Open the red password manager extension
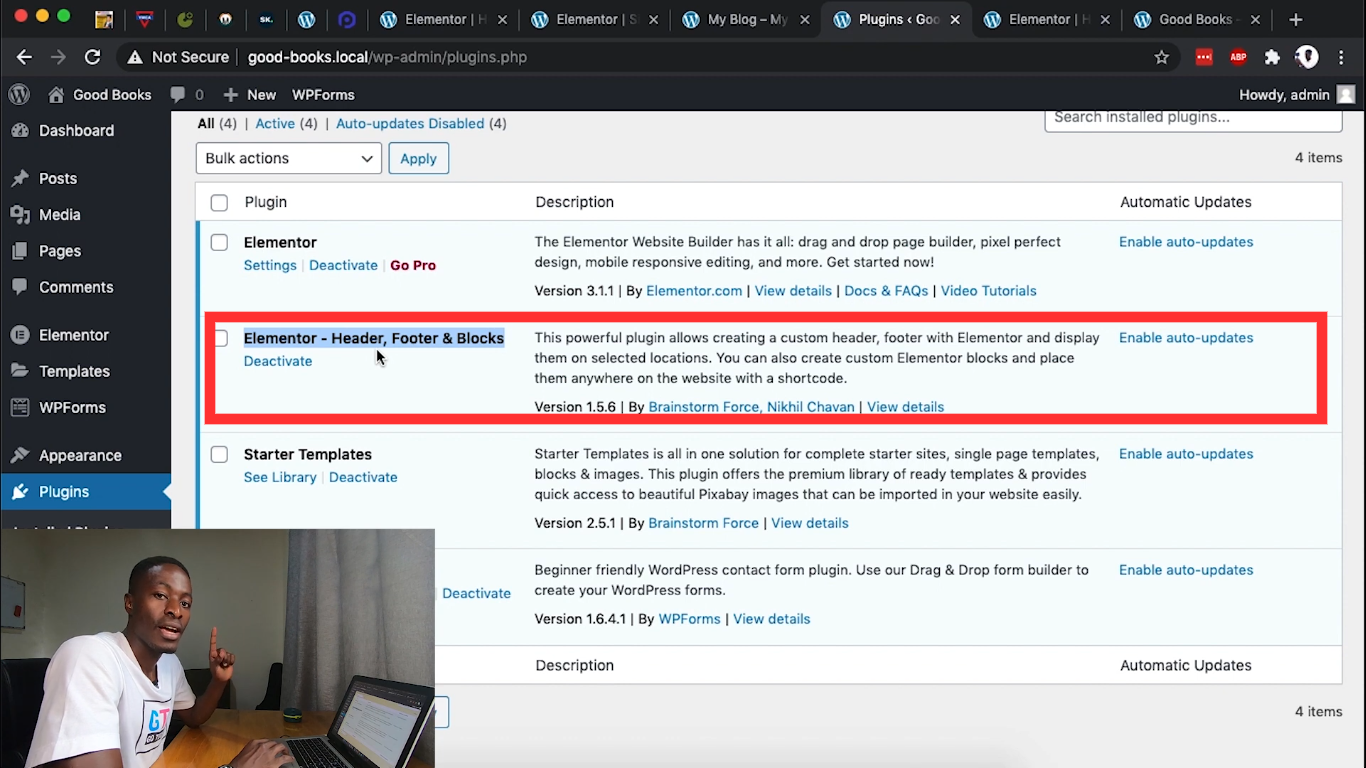1366x768 pixels. [1204, 57]
